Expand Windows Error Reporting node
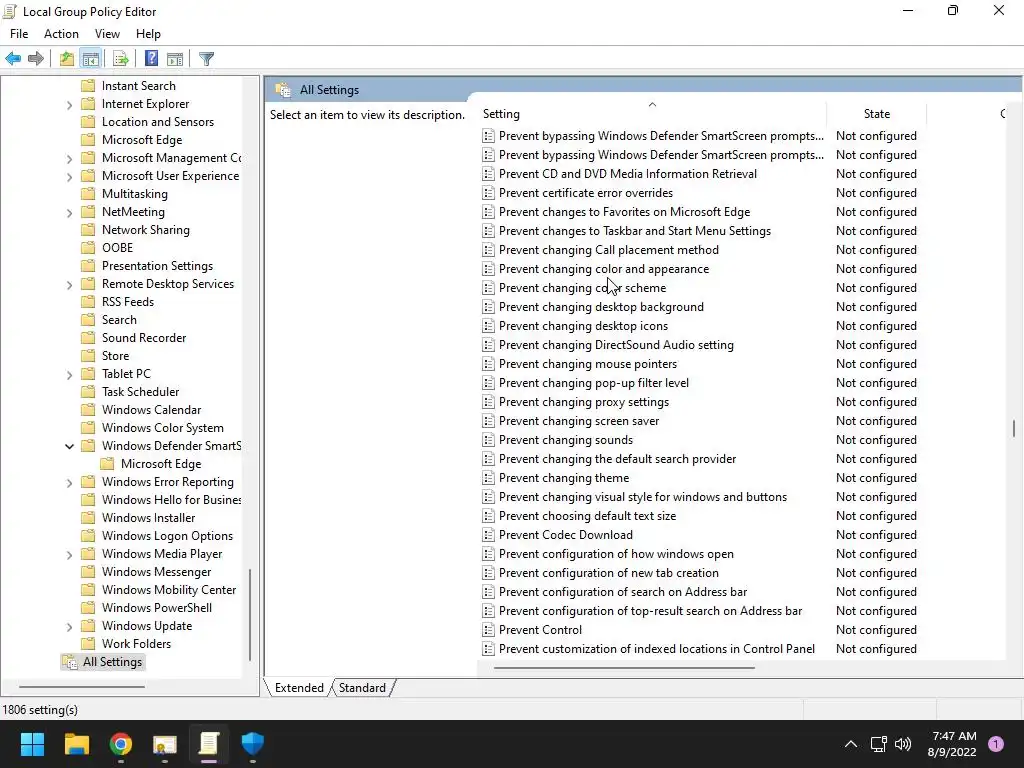This screenshot has height=768, width=1024. [69, 482]
